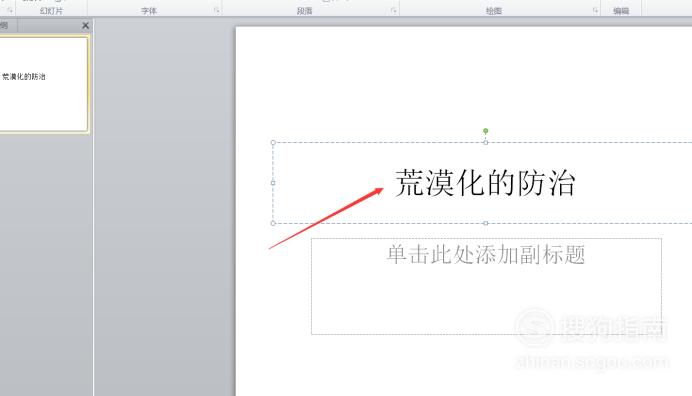Open the 绘图 group dialog launcher

point(595,10)
